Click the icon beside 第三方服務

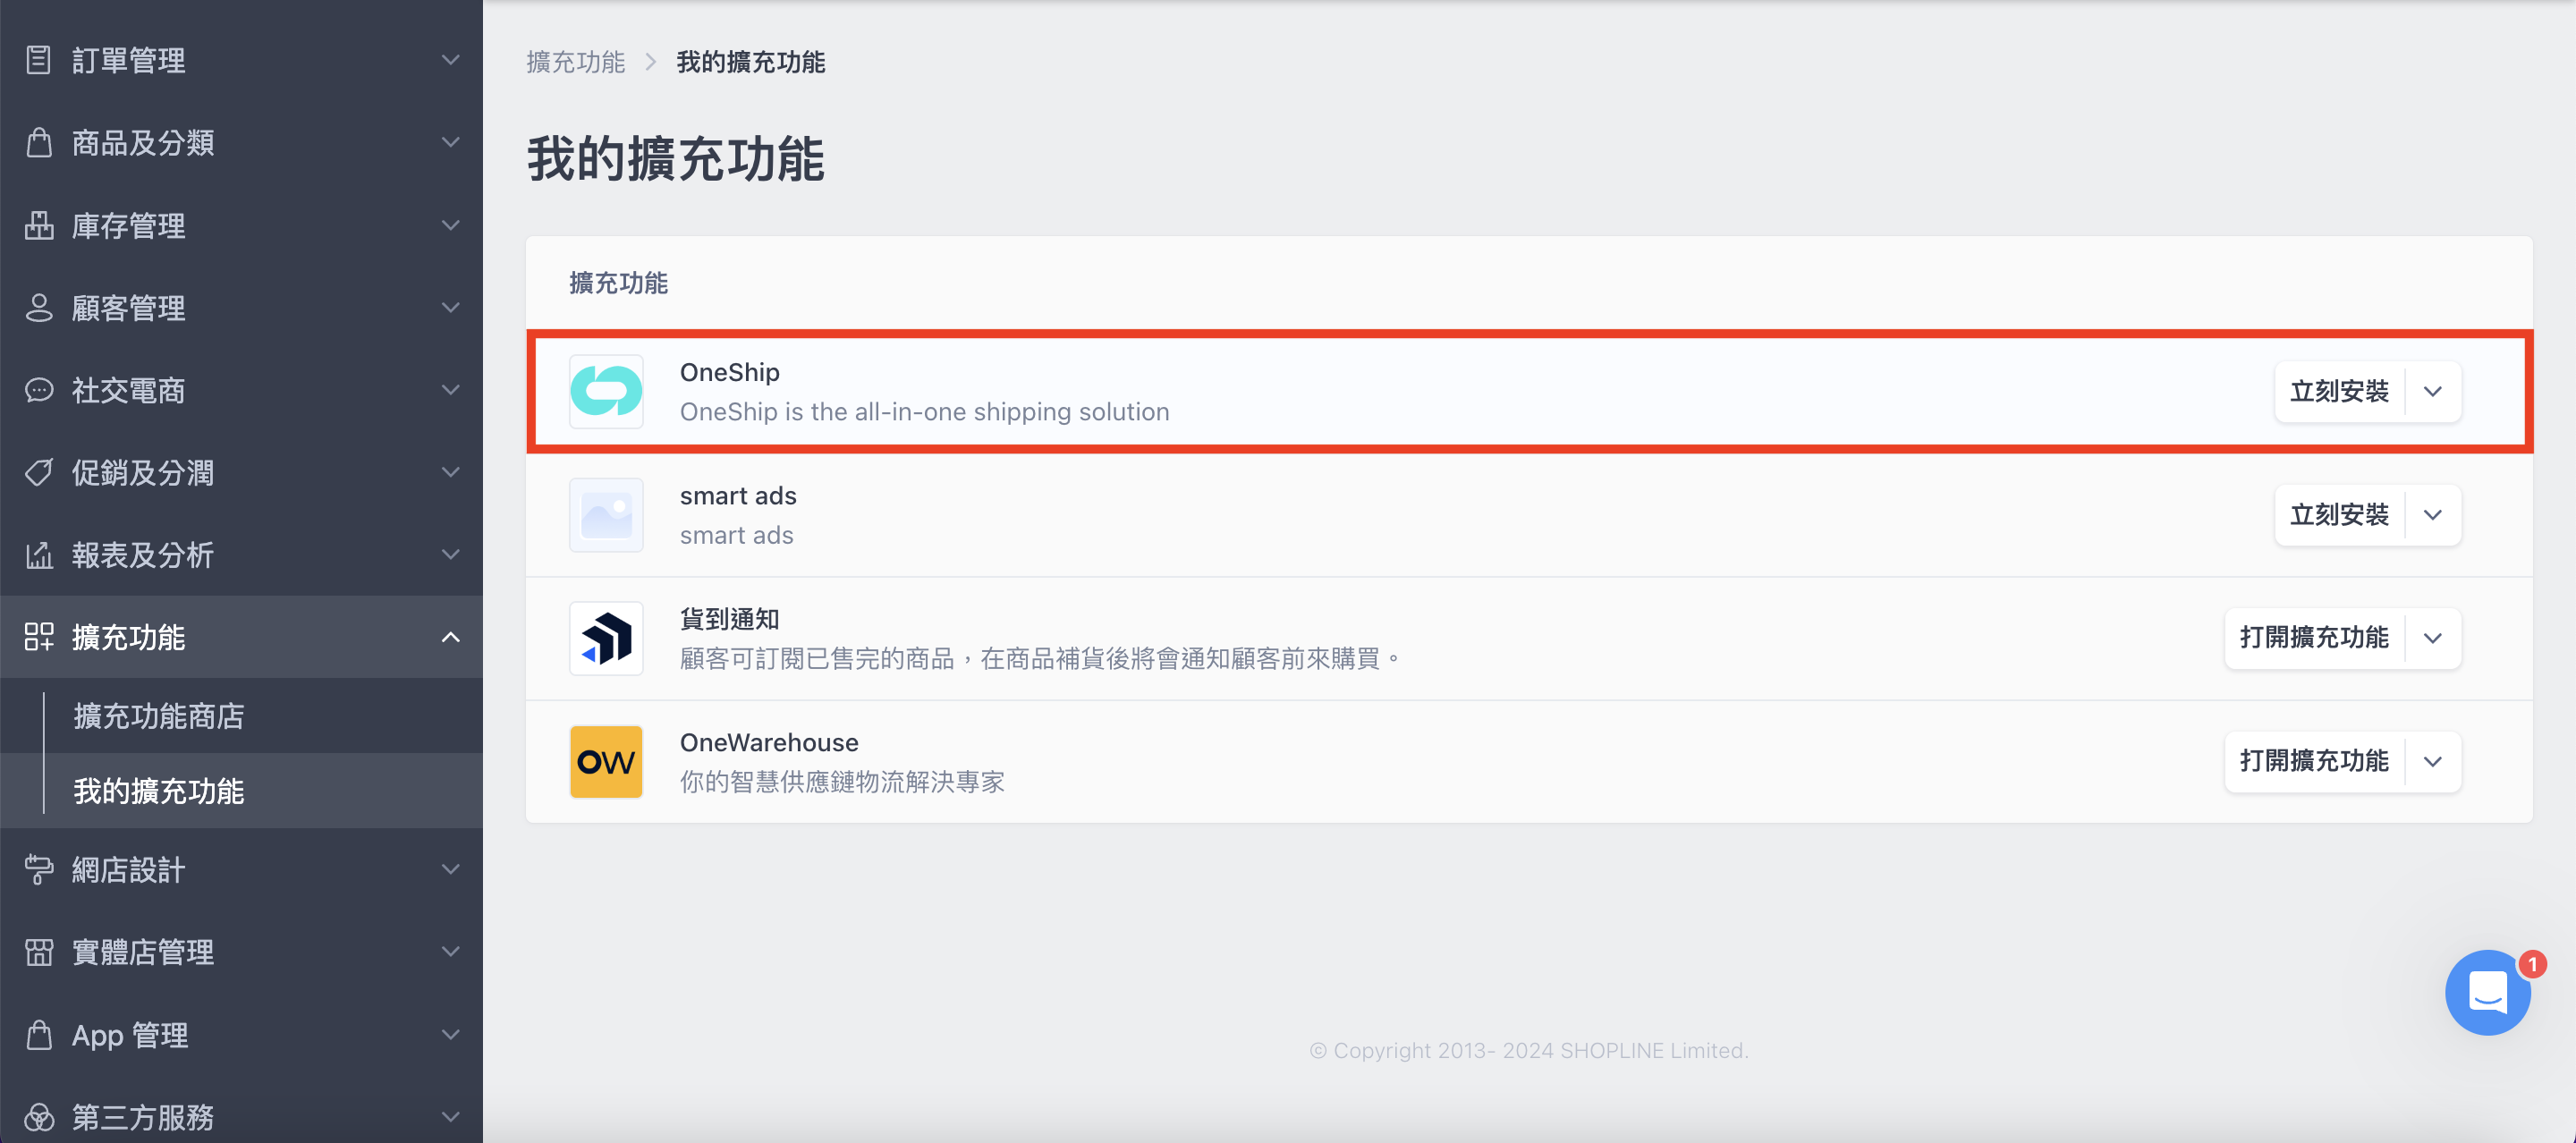coord(38,1116)
